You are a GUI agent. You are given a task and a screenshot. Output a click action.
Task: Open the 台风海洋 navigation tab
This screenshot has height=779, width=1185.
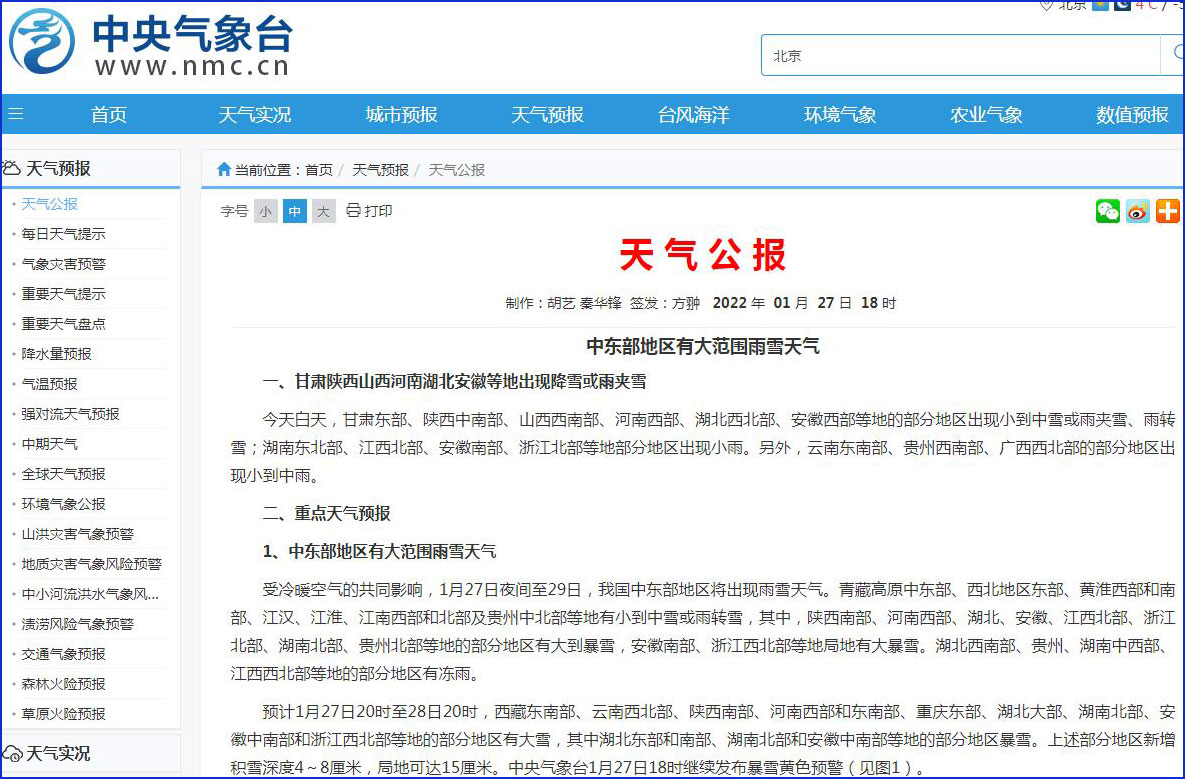[x=693, y=115]
